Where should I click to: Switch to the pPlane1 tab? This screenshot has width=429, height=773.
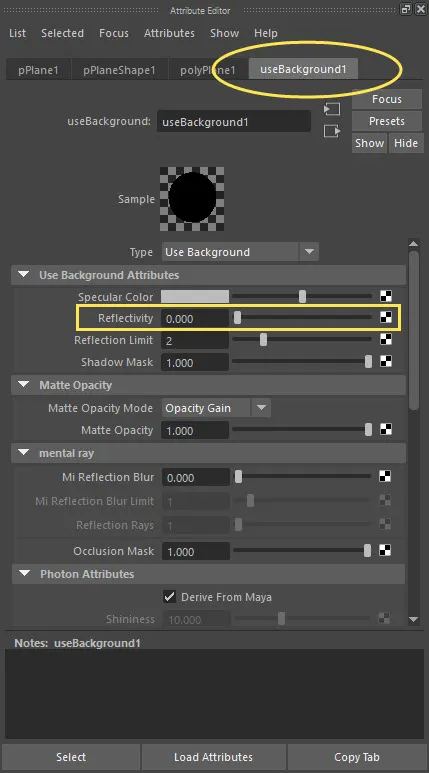(38, 70)
